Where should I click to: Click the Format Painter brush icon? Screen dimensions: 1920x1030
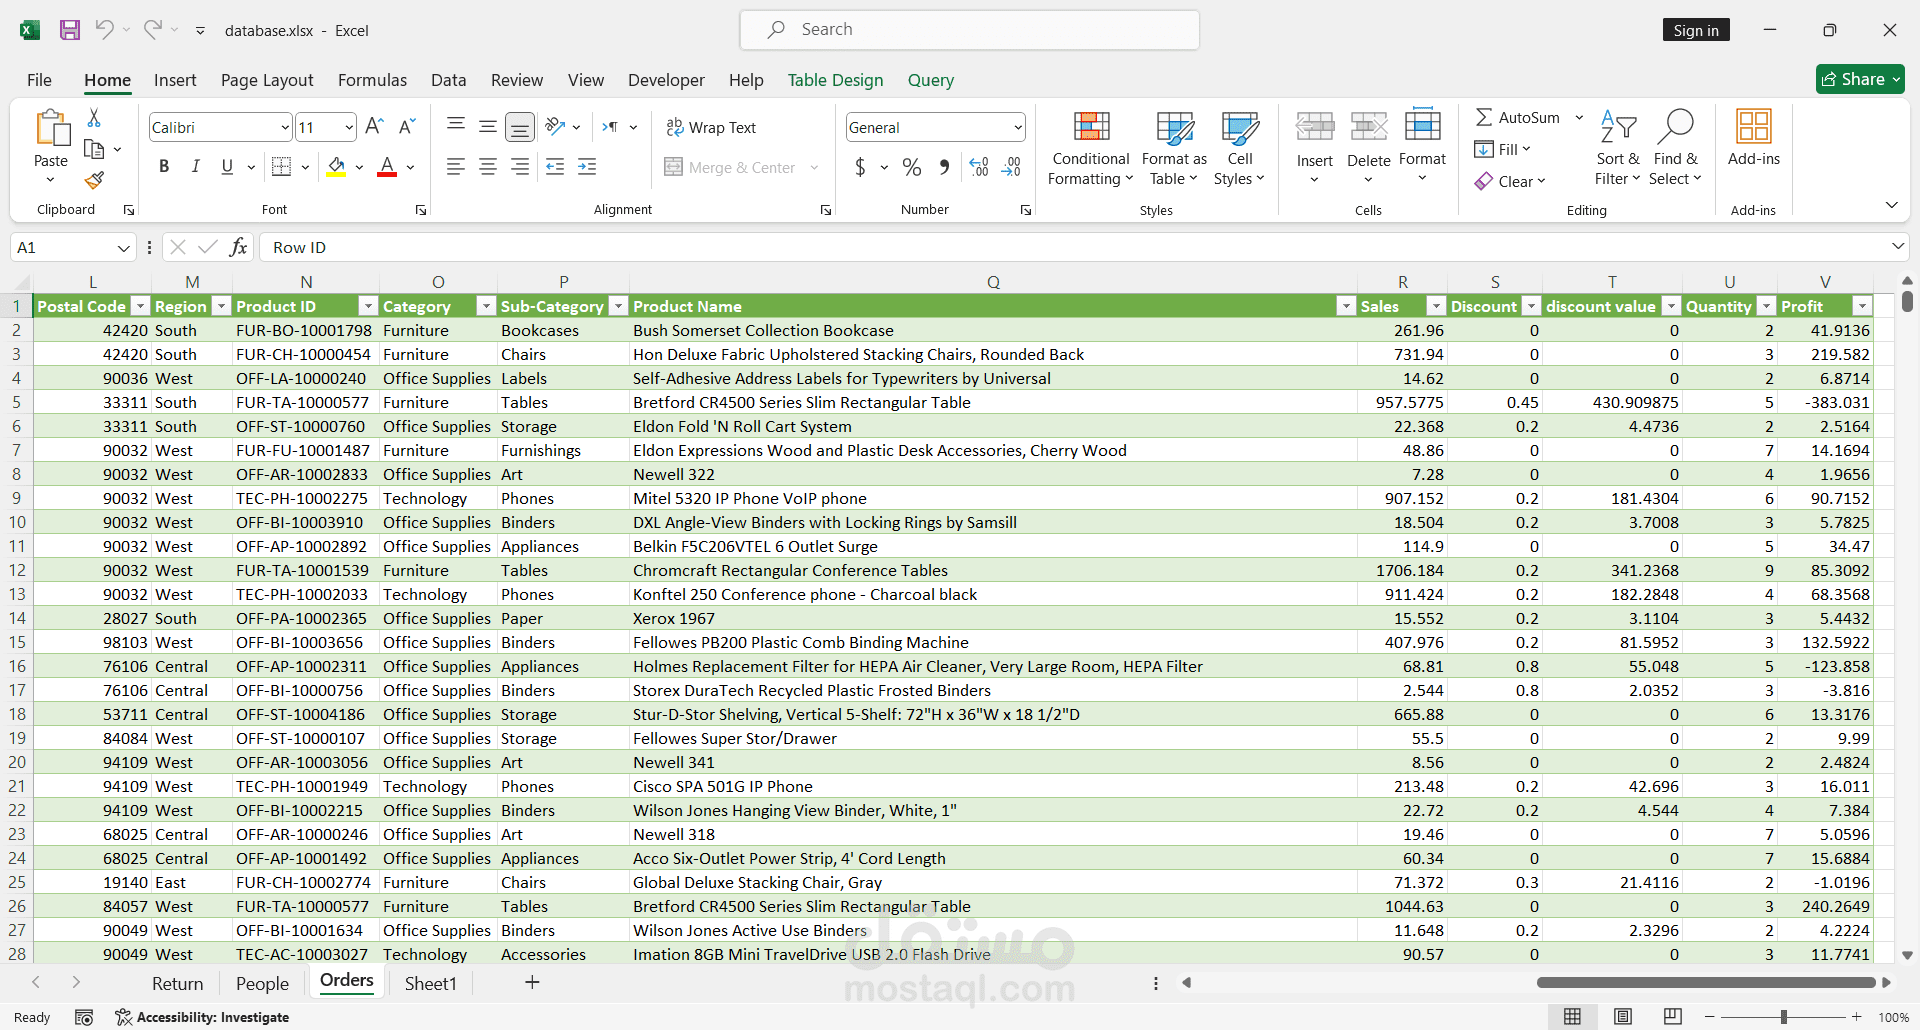pos(94,180)
